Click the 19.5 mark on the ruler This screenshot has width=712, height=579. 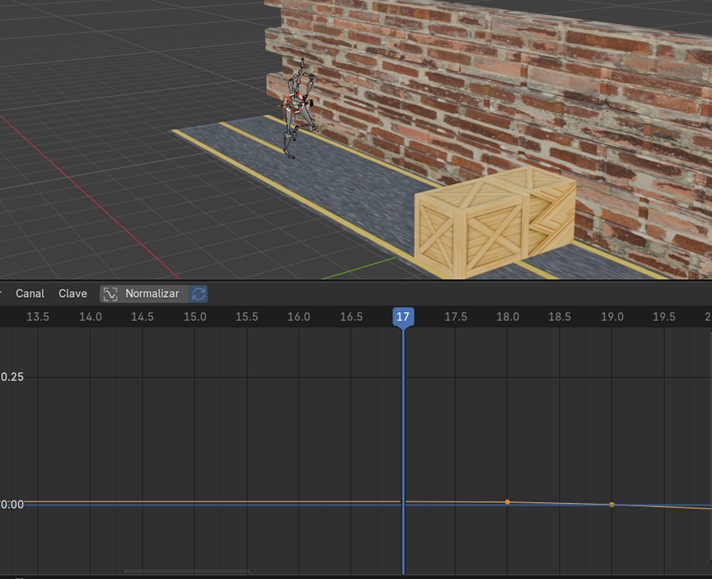(x=664, y=317)
